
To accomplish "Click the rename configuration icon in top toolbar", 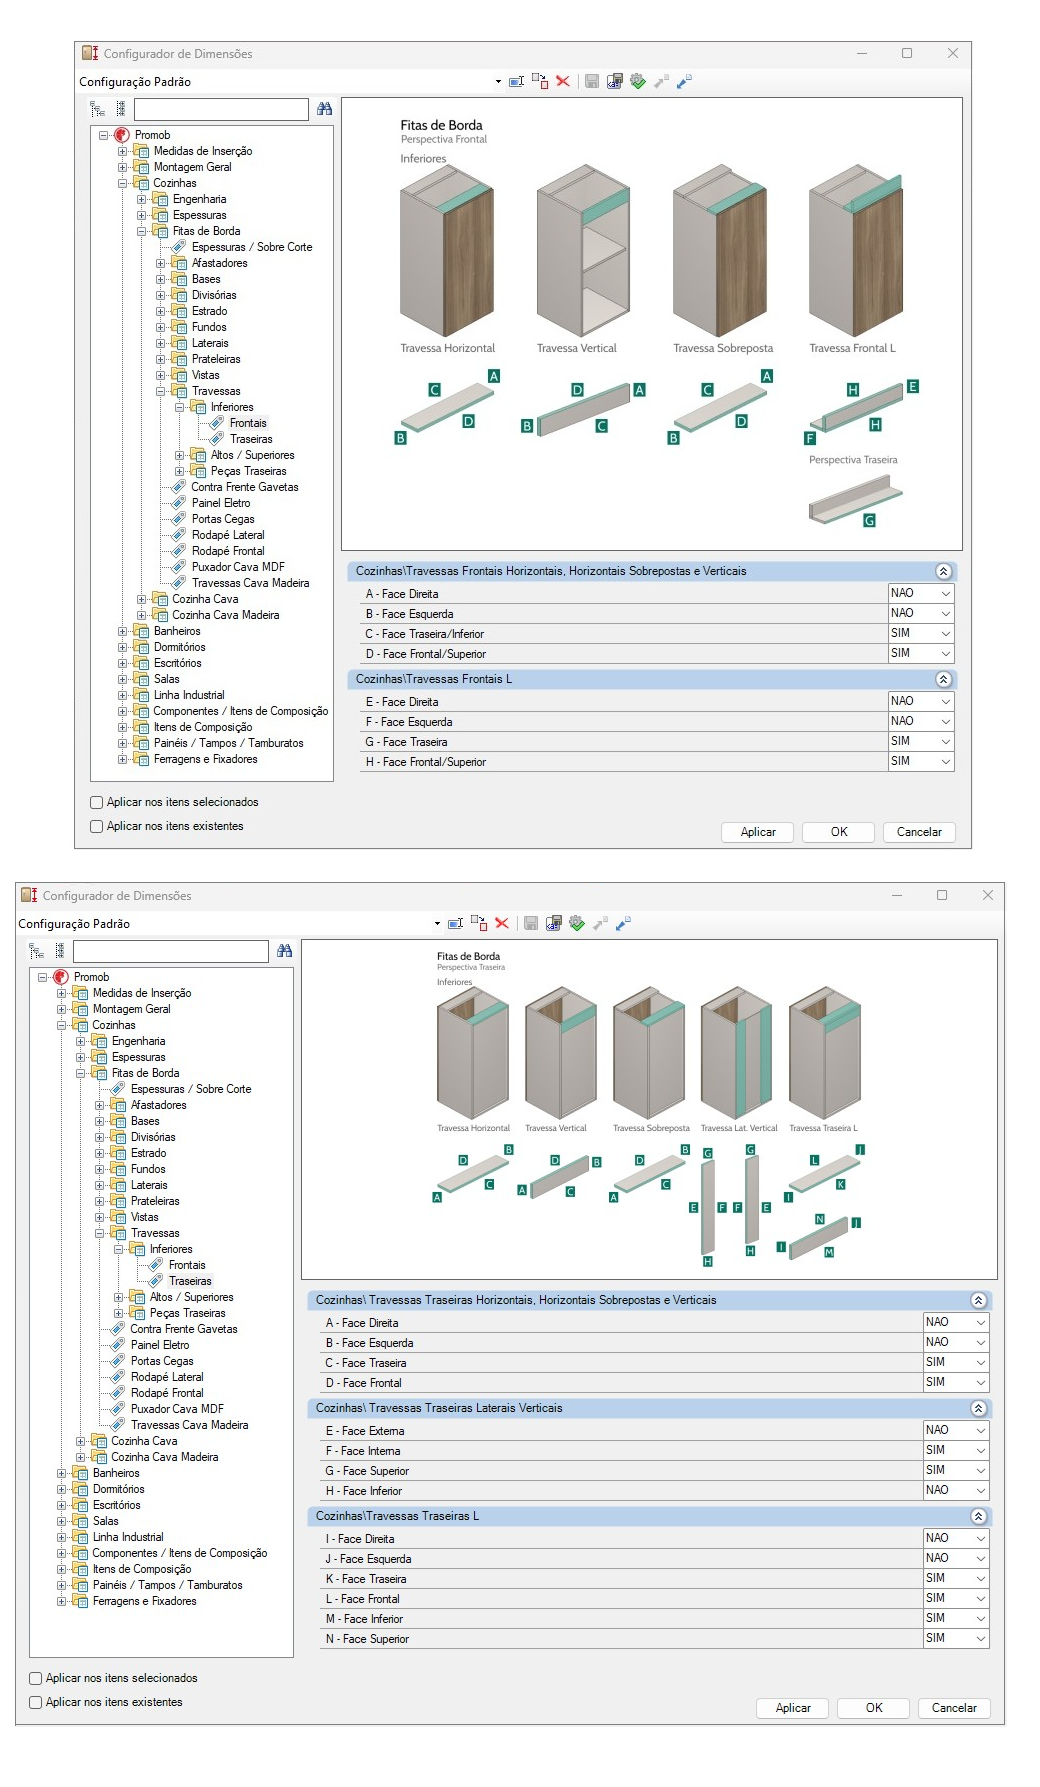I will [516, 81].
